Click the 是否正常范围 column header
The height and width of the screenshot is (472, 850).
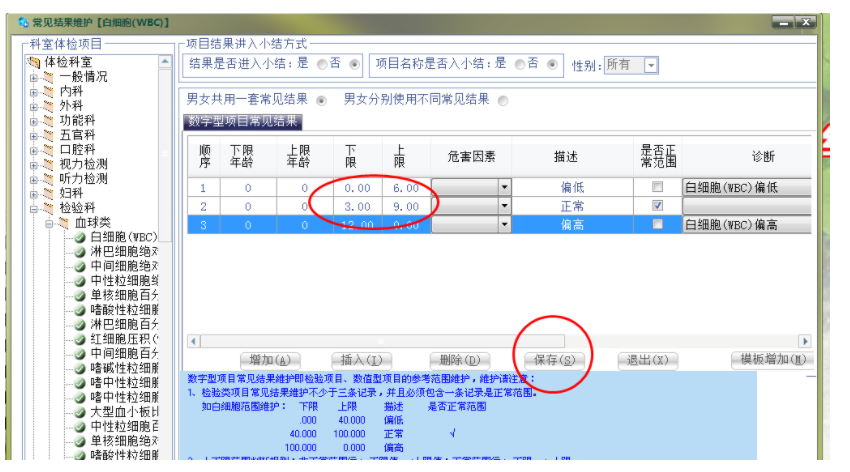(x=658, y=157)
